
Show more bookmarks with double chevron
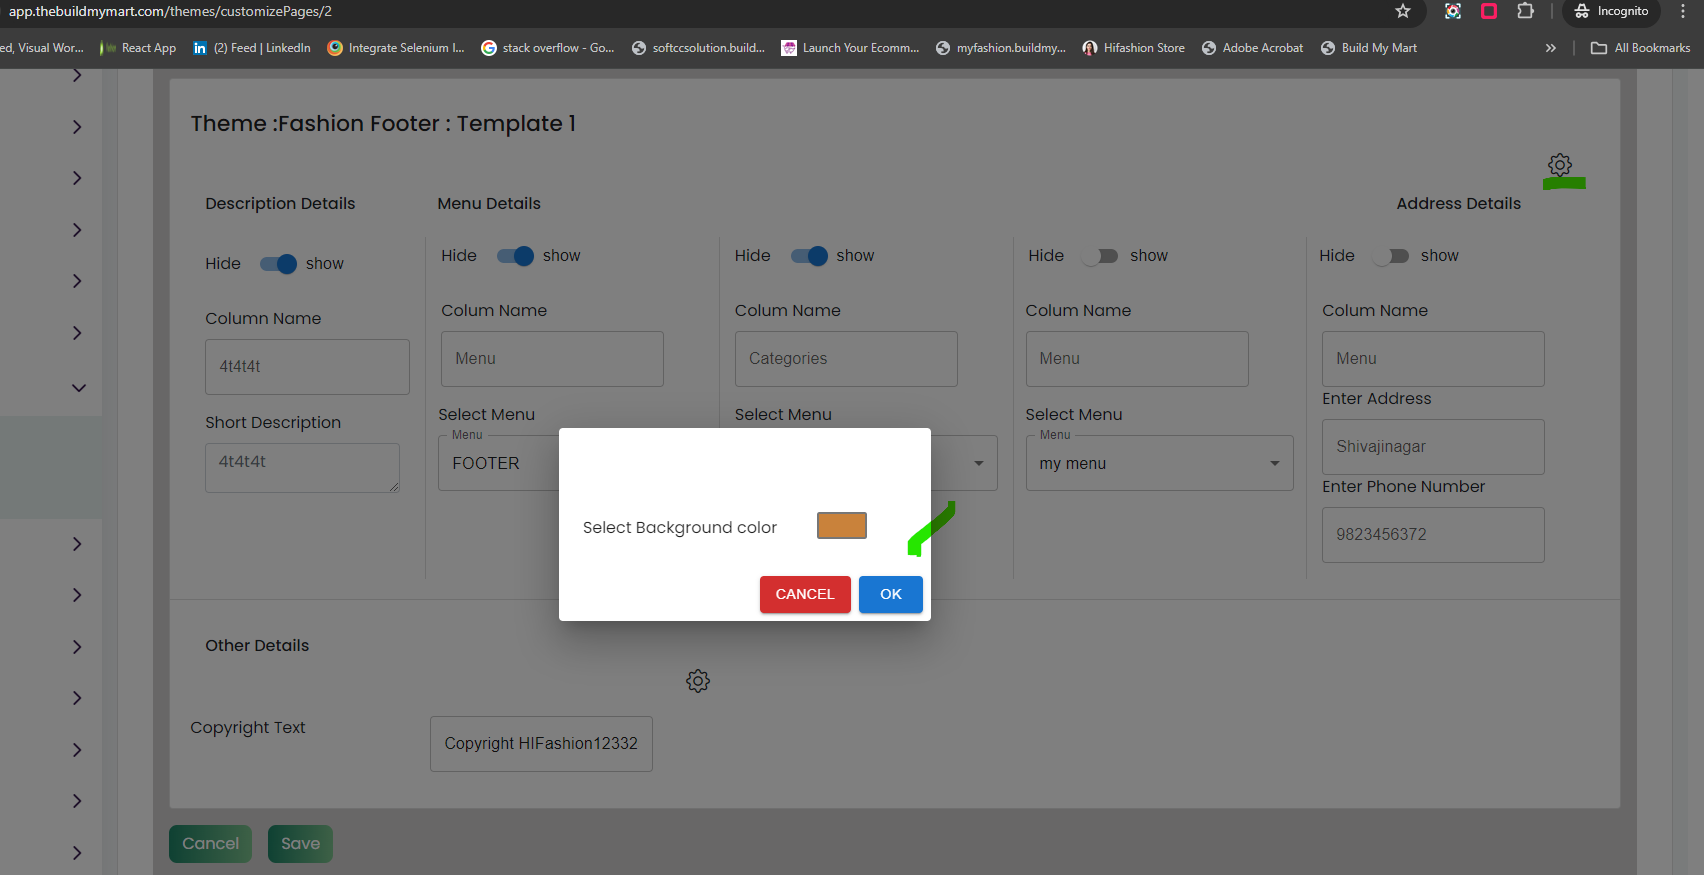(x=1550, y=48)
